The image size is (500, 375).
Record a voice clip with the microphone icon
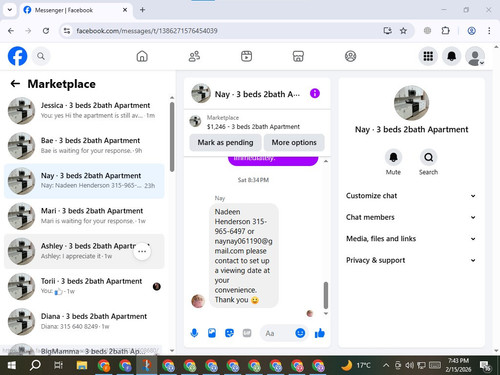pyautogui.click(x=194, y=333)
